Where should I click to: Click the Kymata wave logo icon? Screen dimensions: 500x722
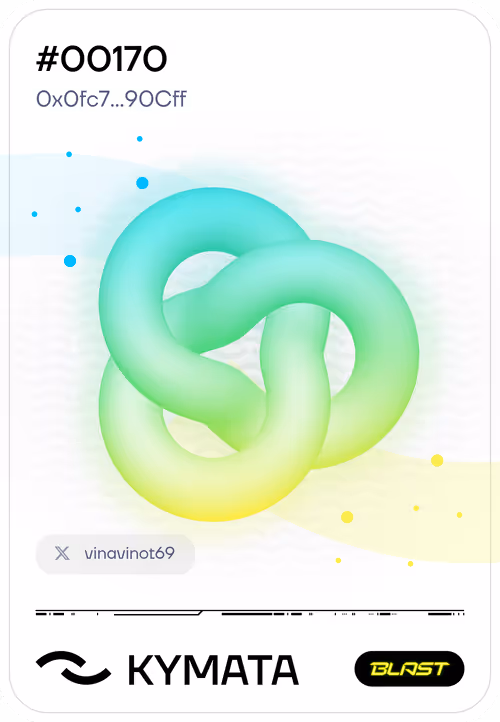point(73,667)
